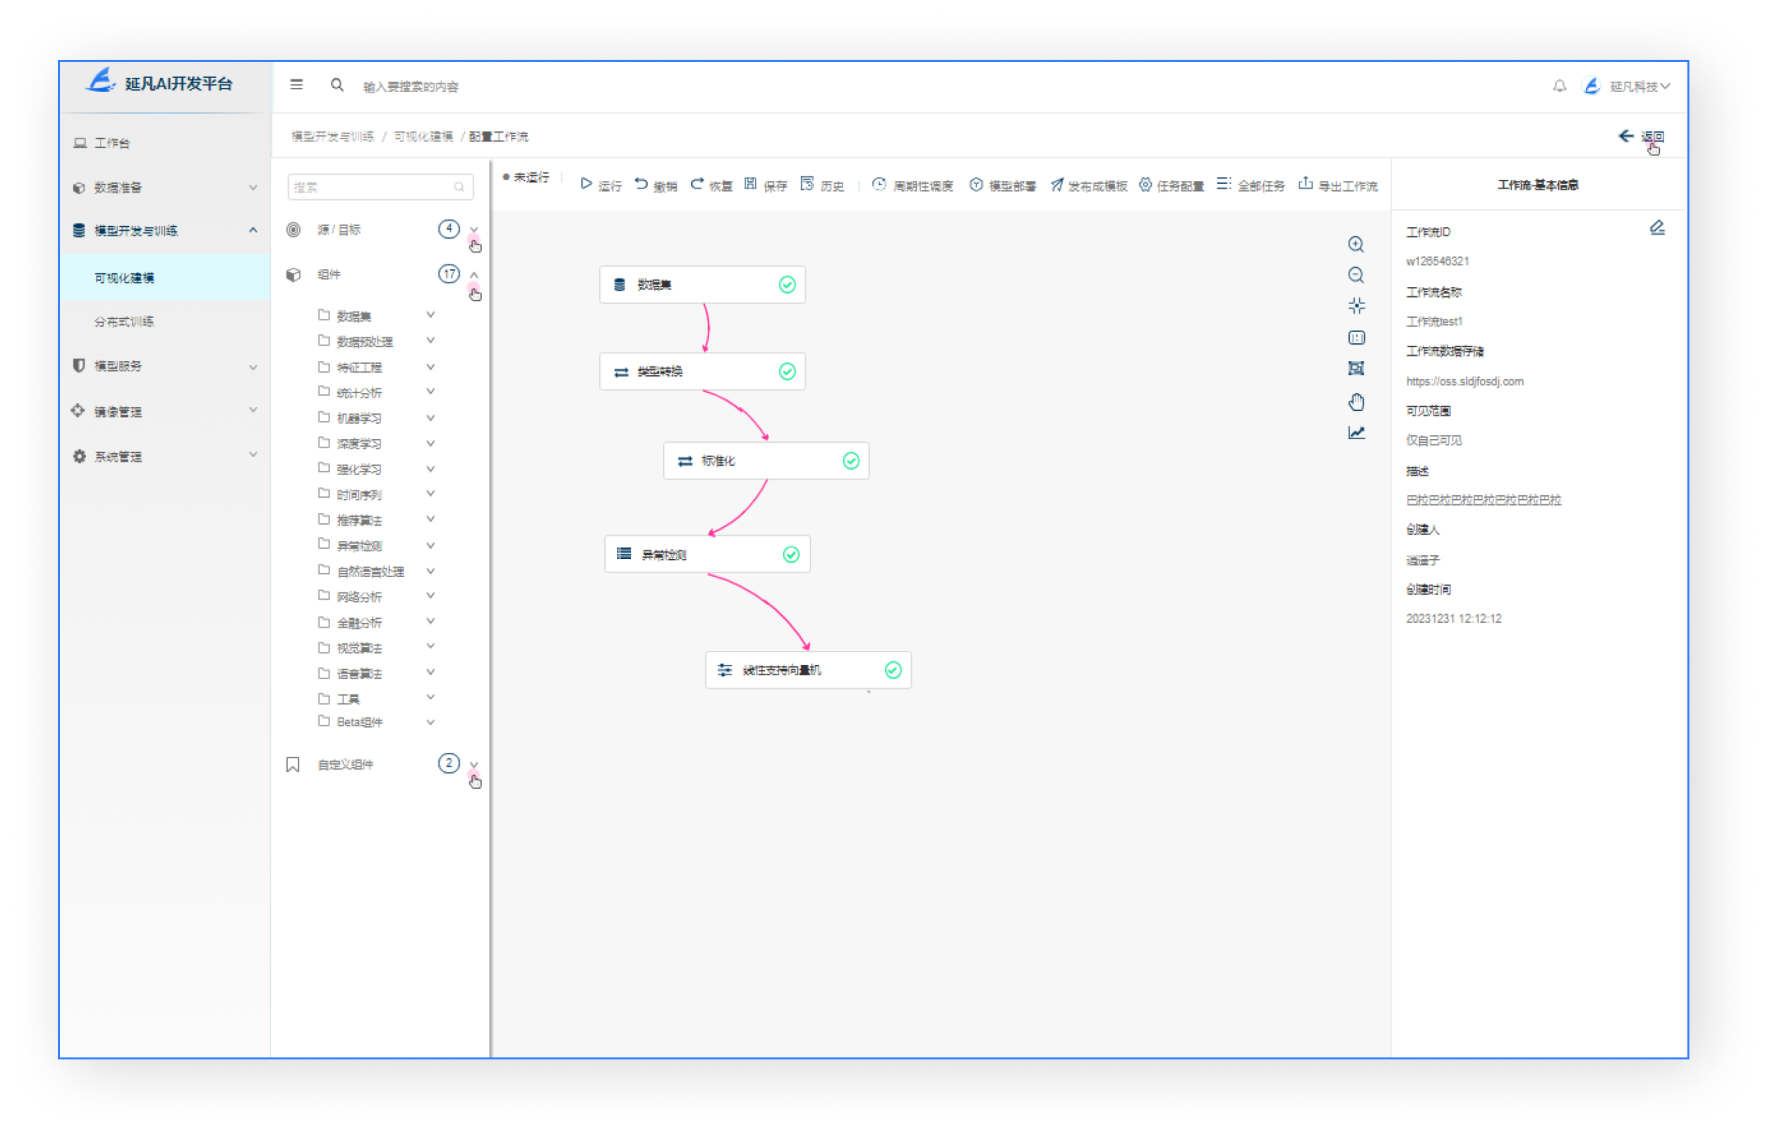Save the workflow with 保存
Viewport: 1766px width, 1134px height.
765,185
